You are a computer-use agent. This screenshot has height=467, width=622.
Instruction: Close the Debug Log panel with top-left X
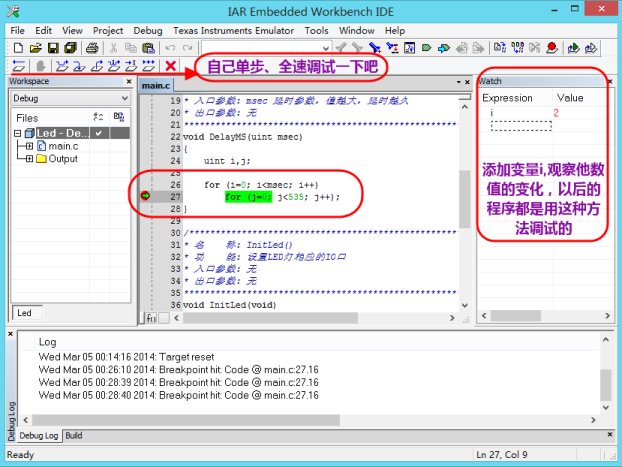(x=11, y=334)
